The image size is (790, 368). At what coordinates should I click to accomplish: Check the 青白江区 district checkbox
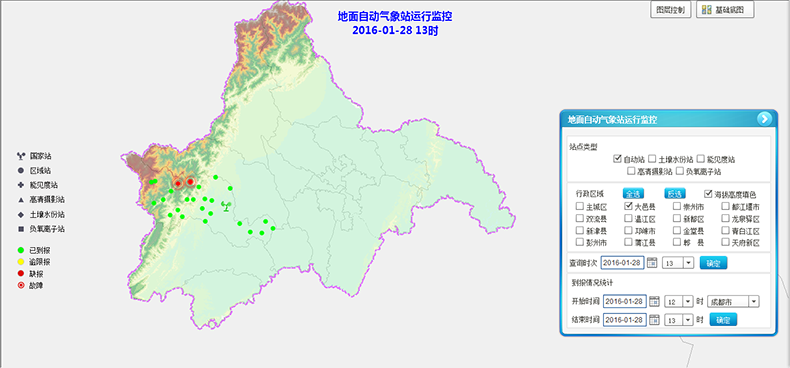point(725,231)
